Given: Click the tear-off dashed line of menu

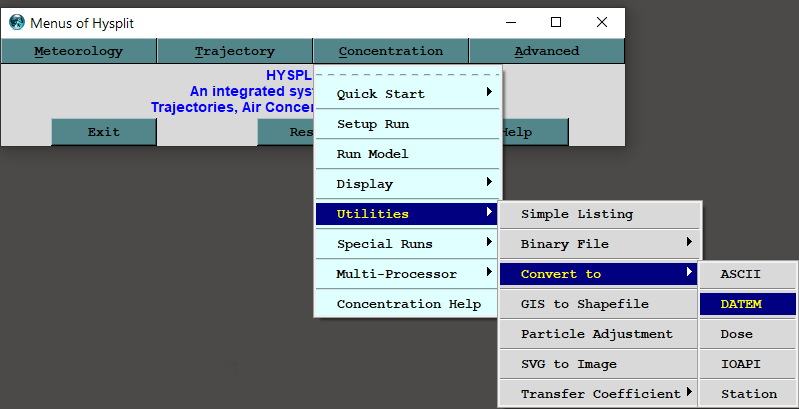Looking at the screenshot, I should pyautogui.click(x=407, y=74).
